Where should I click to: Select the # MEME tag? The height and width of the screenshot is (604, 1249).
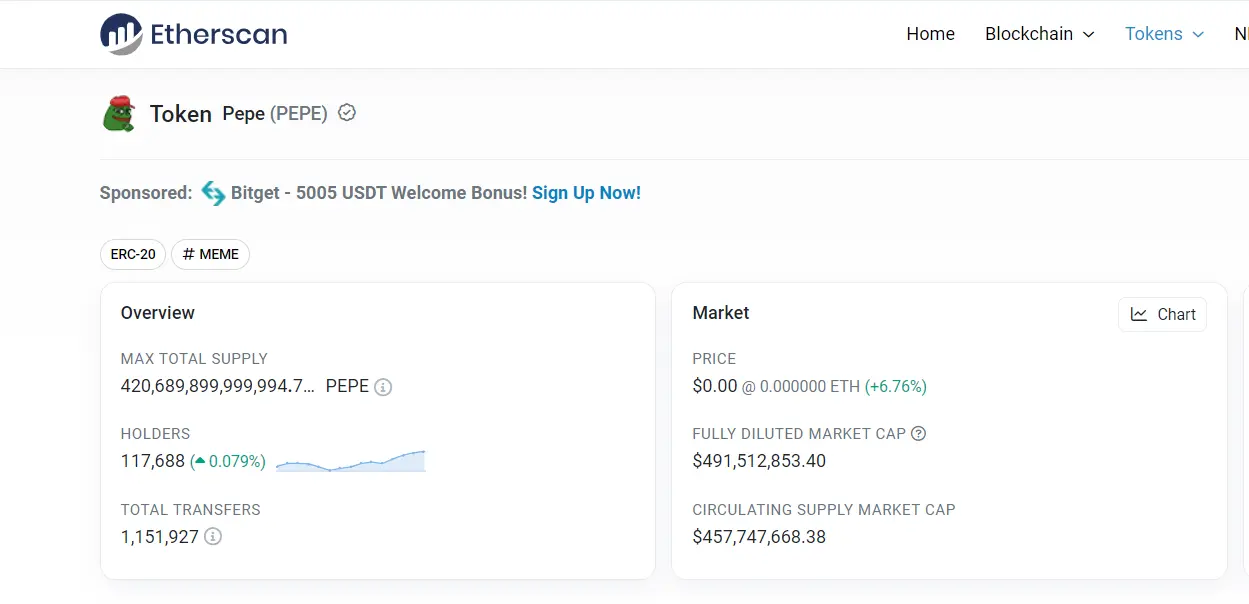coord(210,254)
